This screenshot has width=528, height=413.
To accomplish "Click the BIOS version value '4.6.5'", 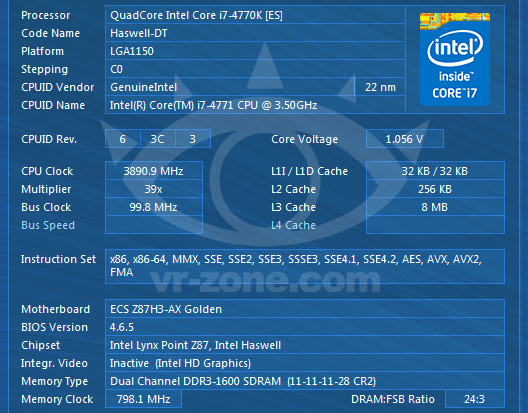I will [x=122, y=327].
